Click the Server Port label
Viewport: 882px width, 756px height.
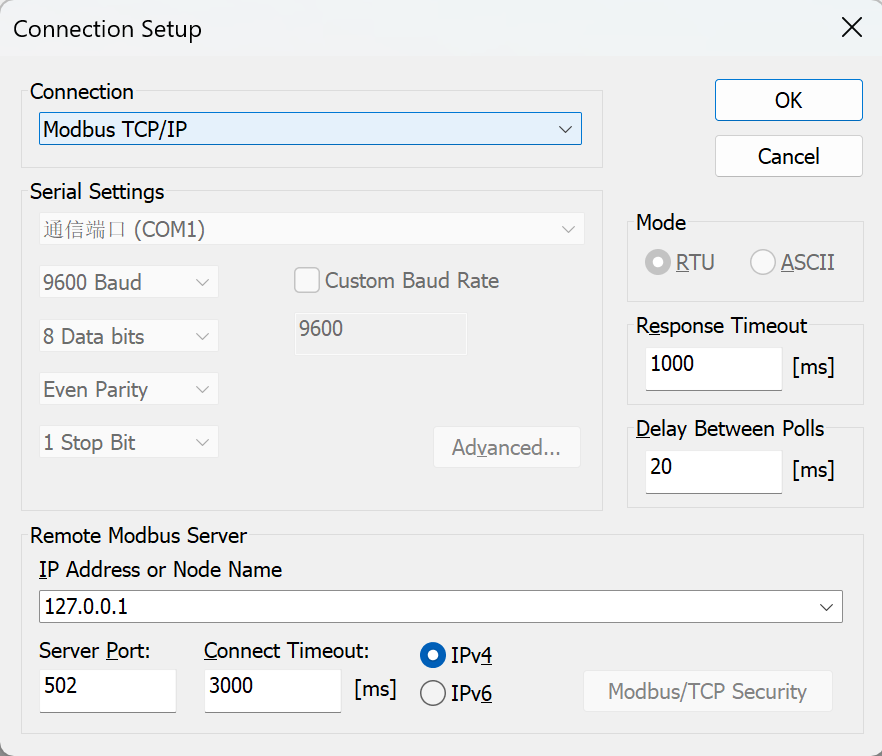(94, 651)
